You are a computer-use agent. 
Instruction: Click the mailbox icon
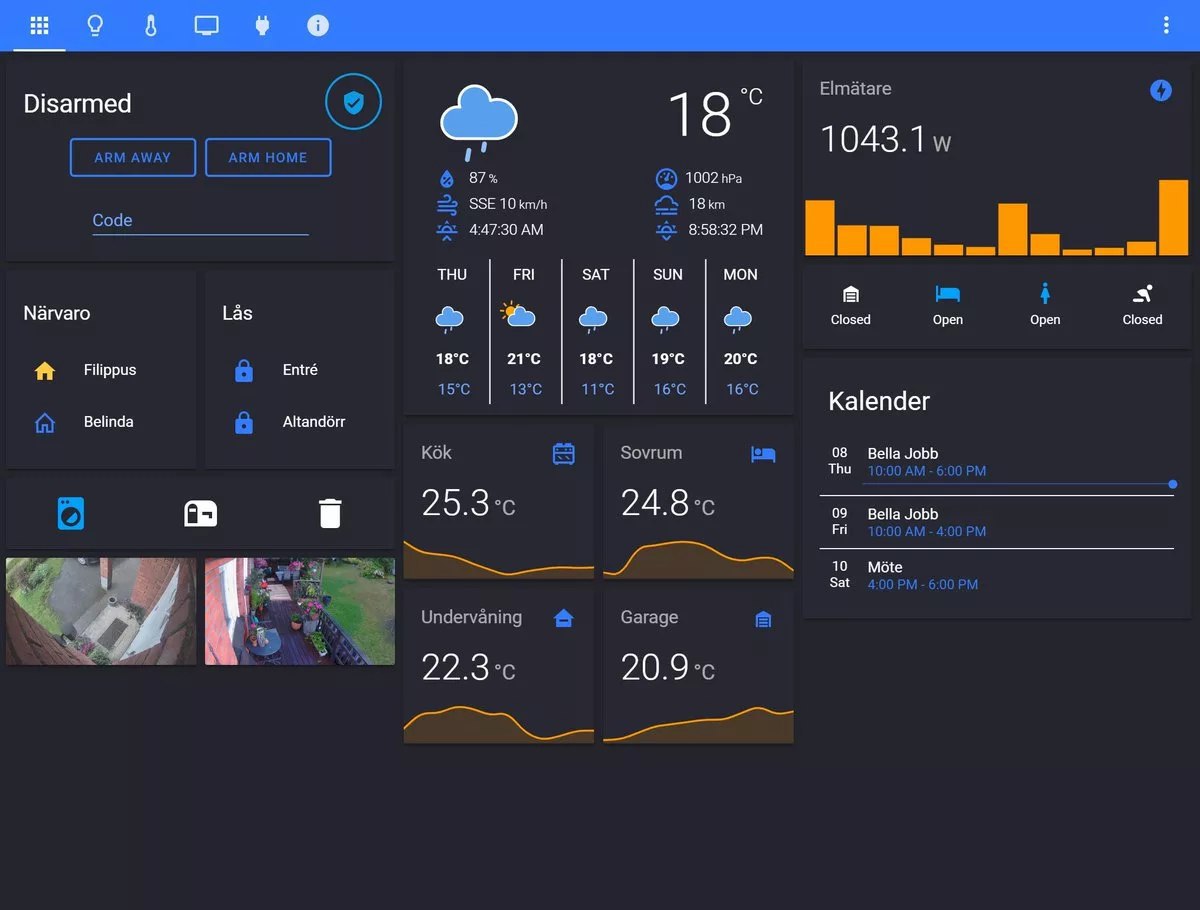[x=200, y=513]
